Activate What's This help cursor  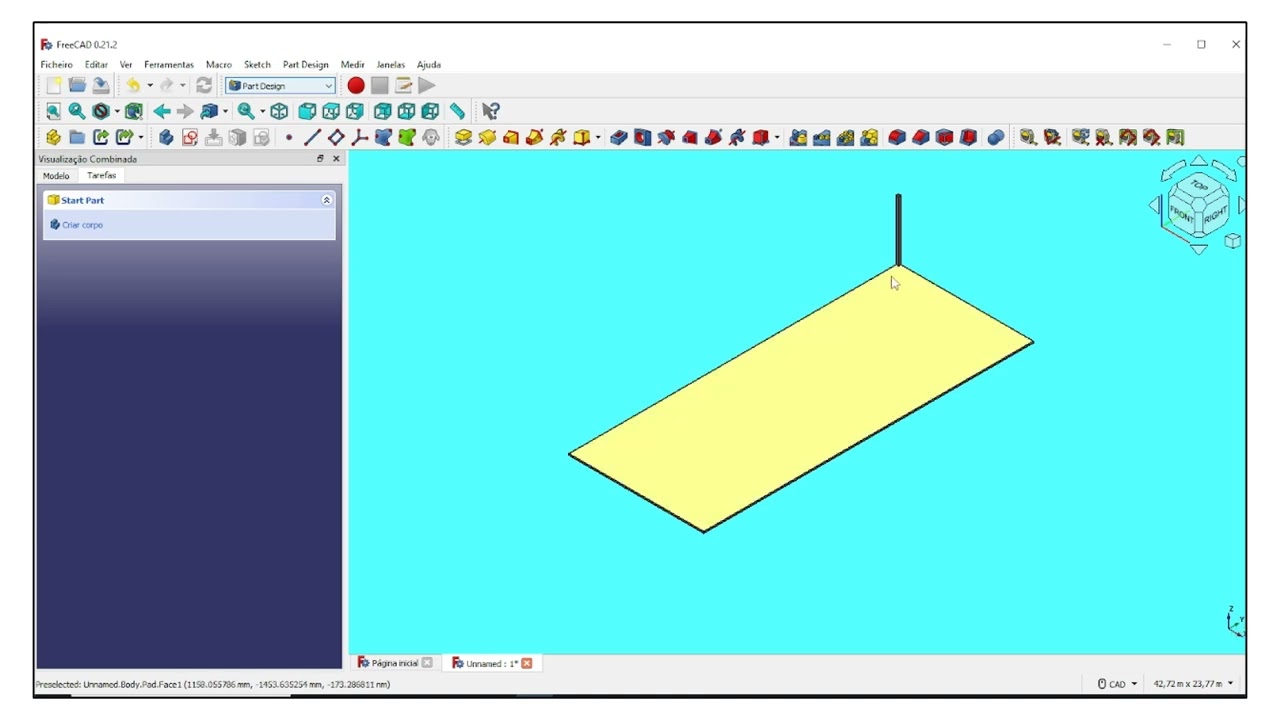pyautogui.click(x=490, y=112)
